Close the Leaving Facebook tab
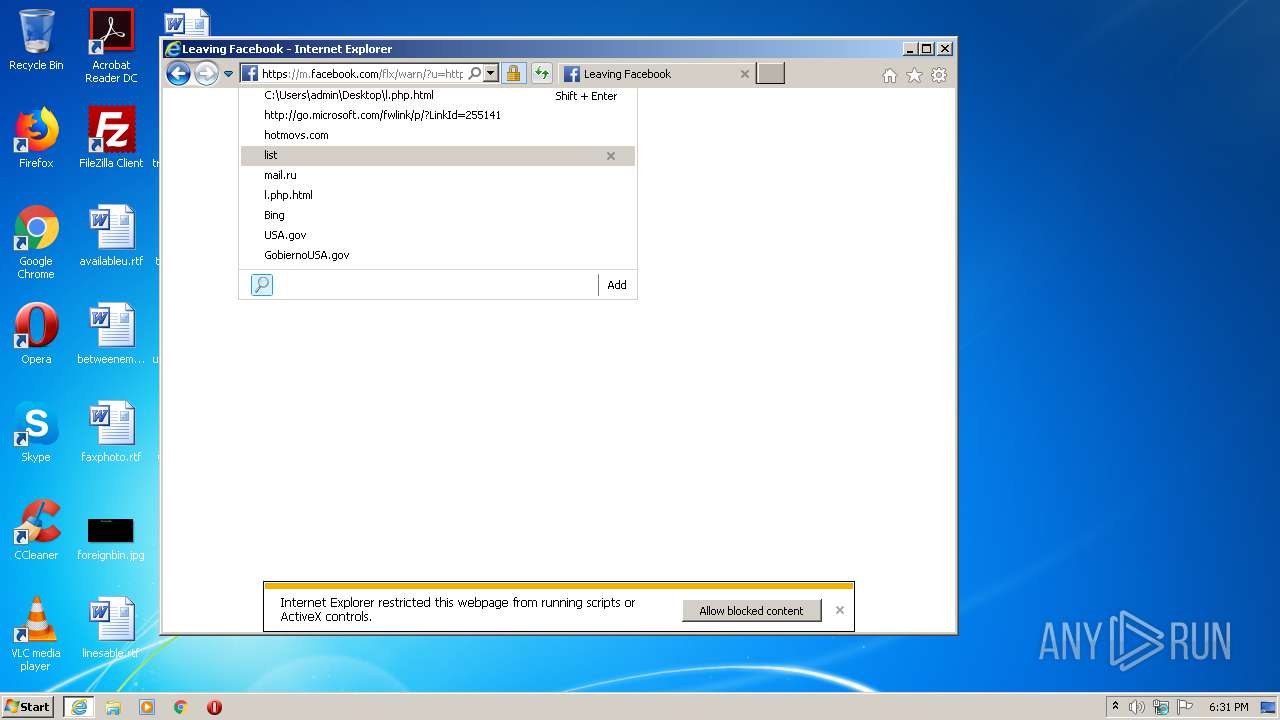The width and height of the screenshot is (1280, 720). pyautogui.click(x=744, y=74)
